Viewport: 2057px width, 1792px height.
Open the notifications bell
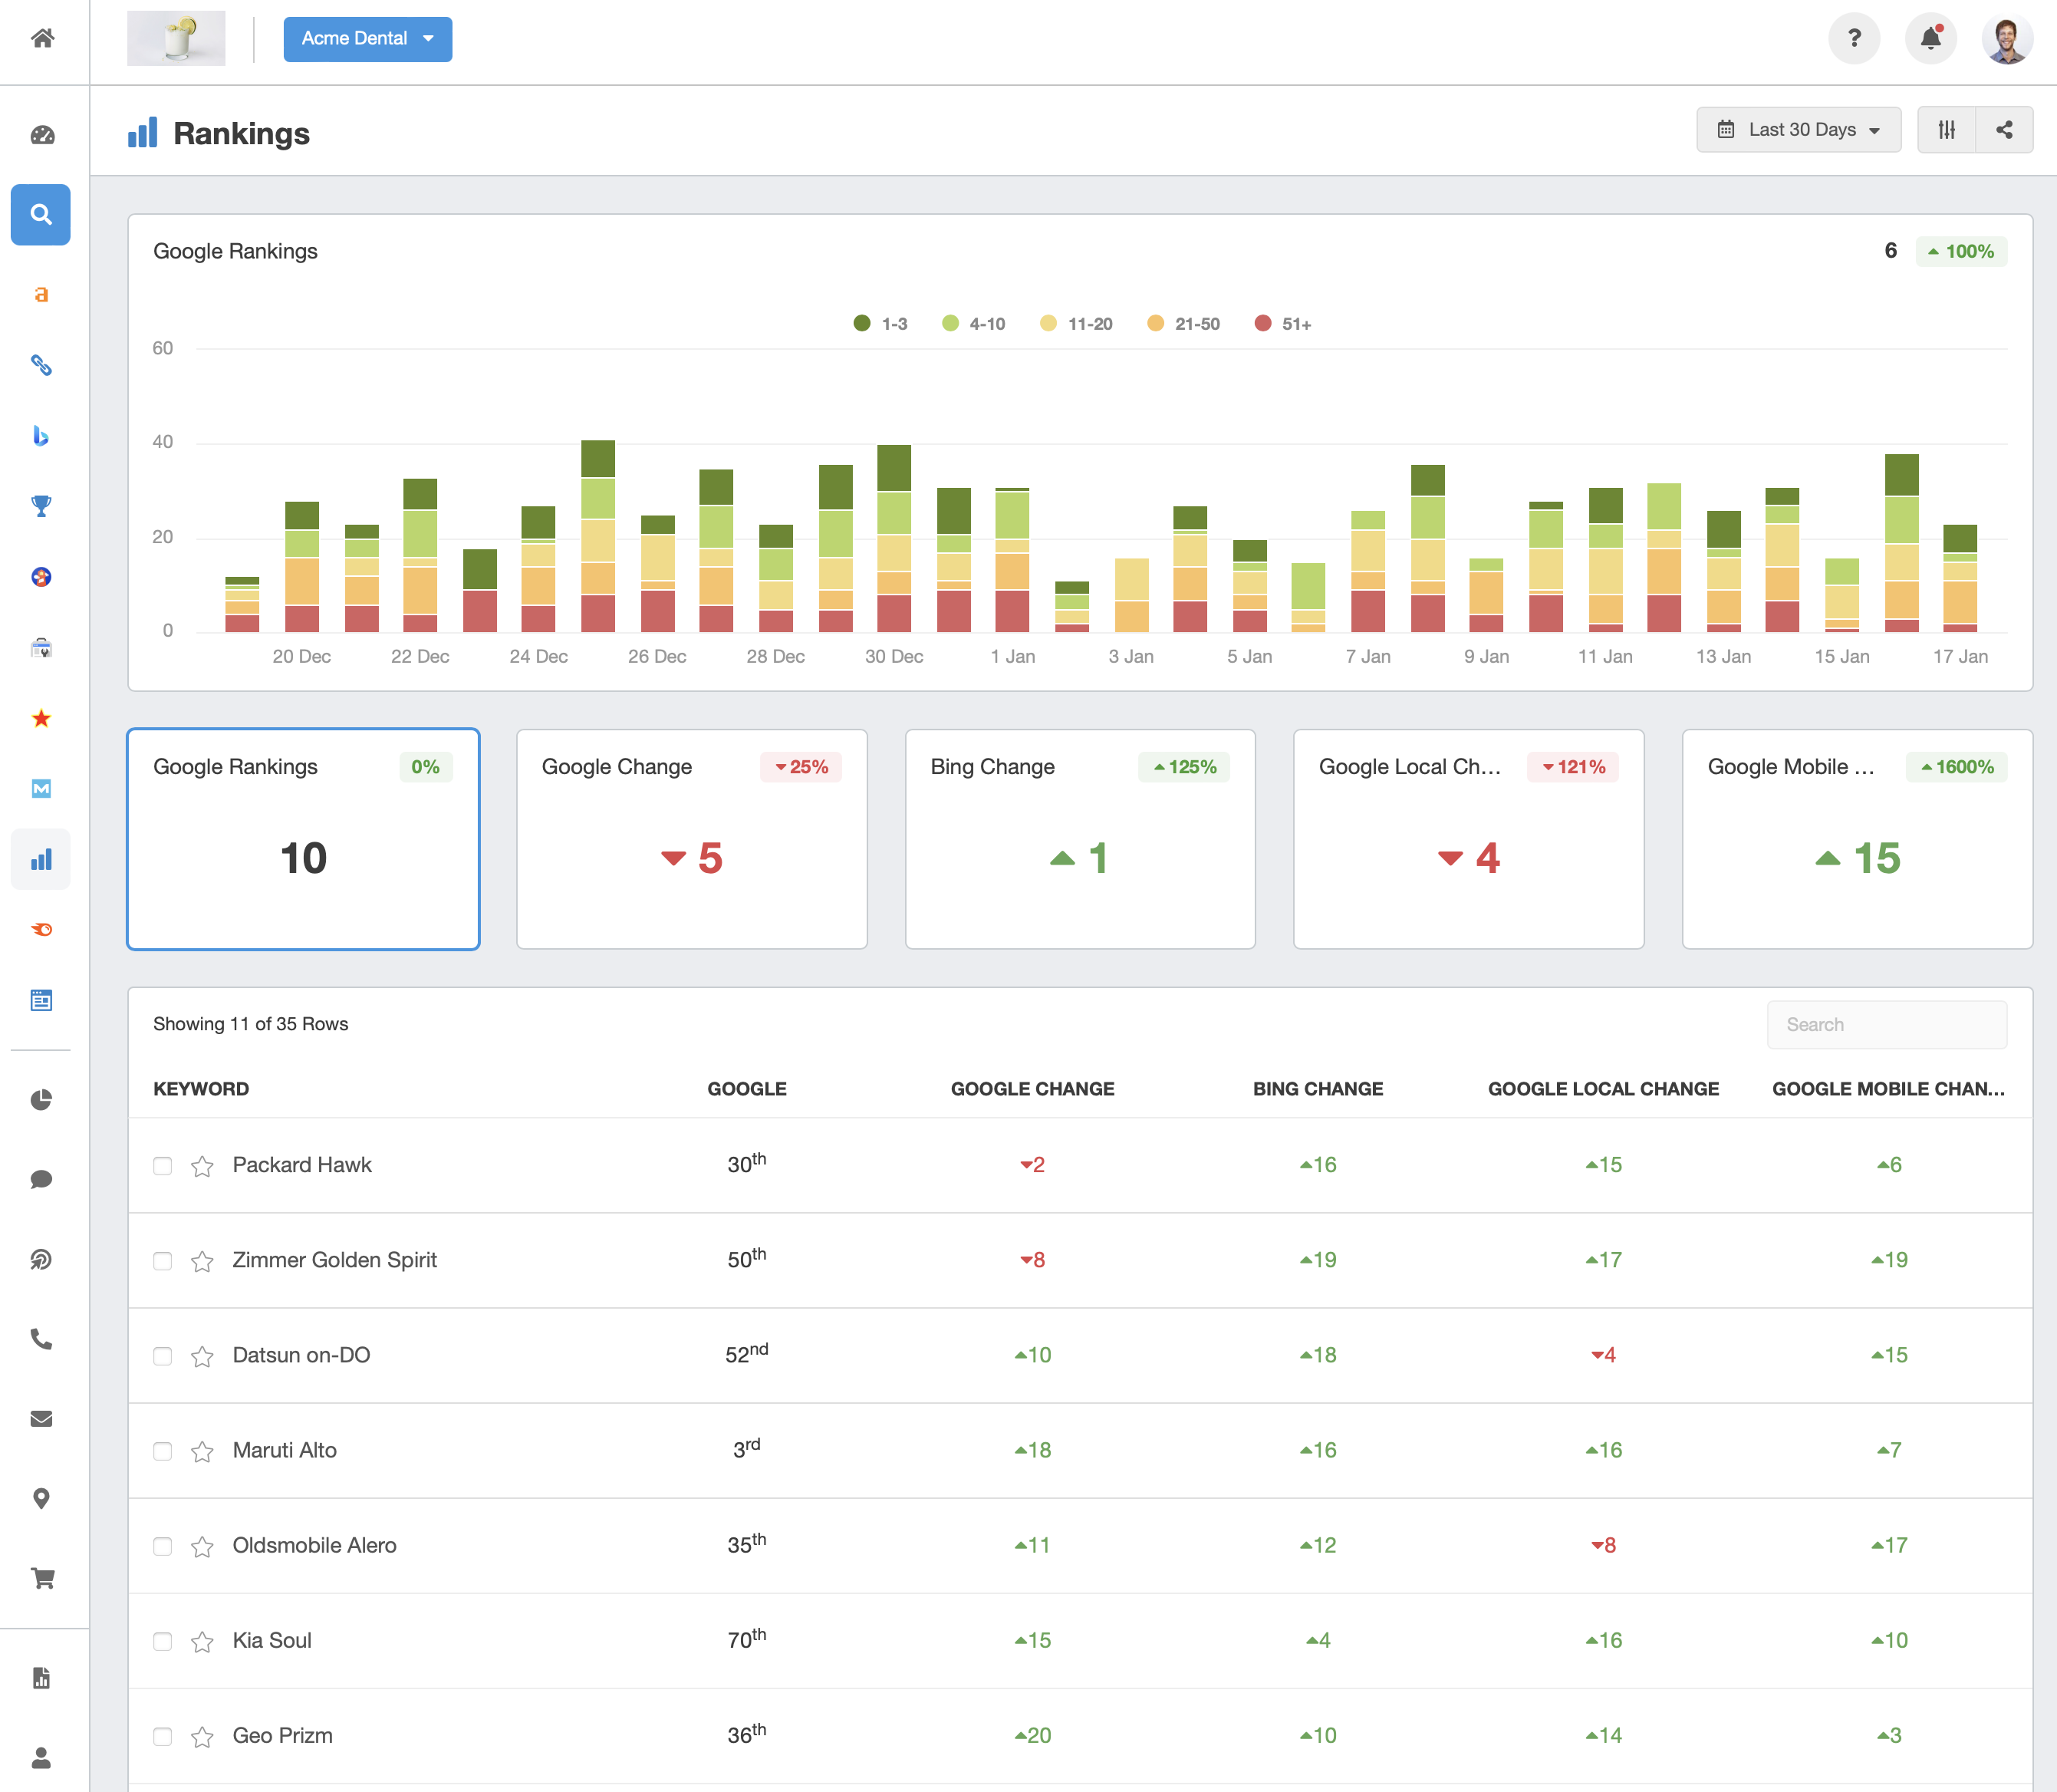[1930, 38]
